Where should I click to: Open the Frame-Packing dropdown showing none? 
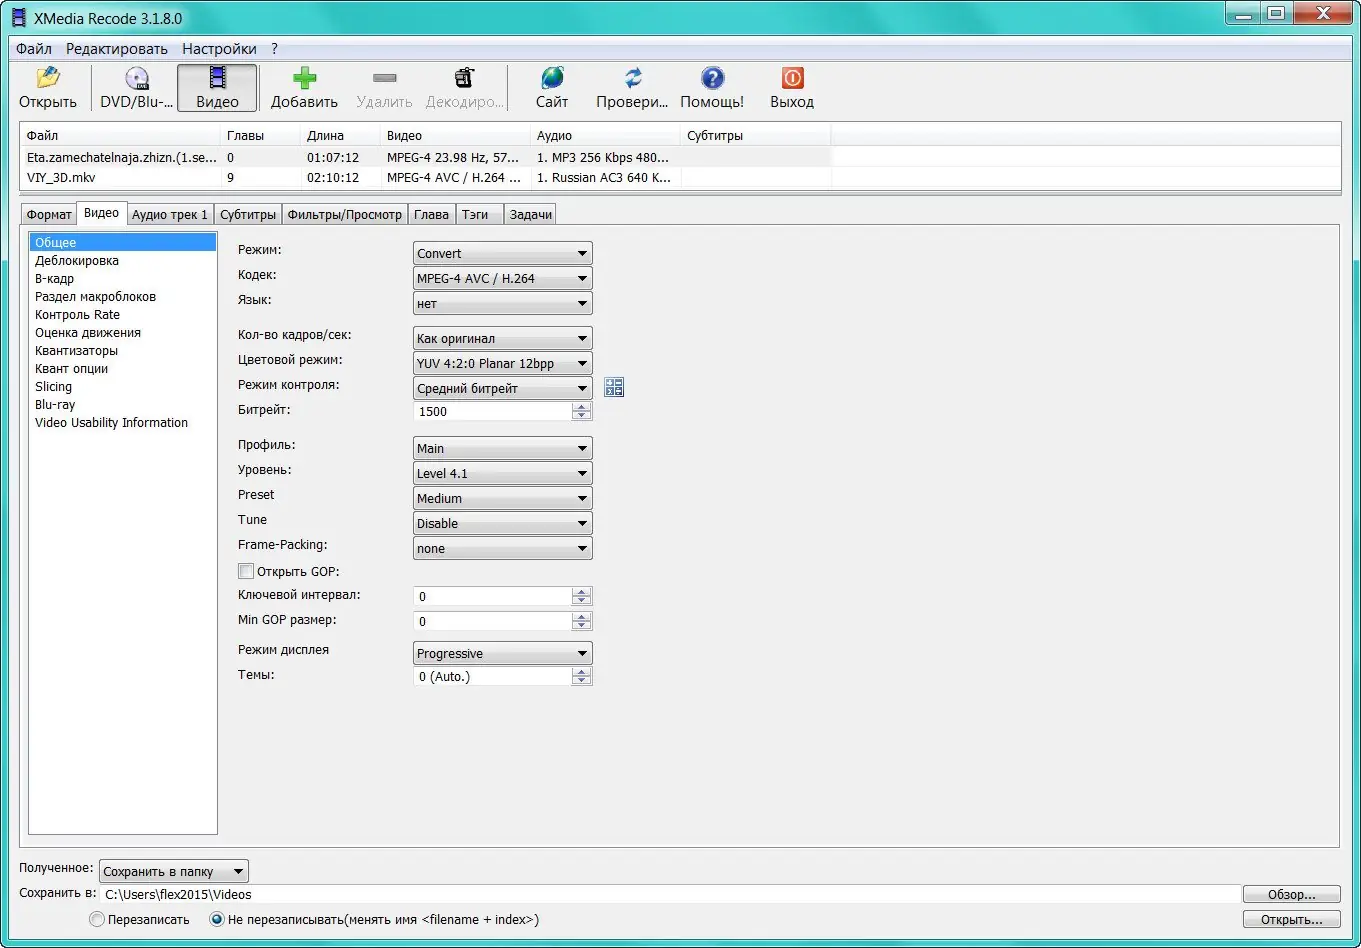[x=503, y=548]
